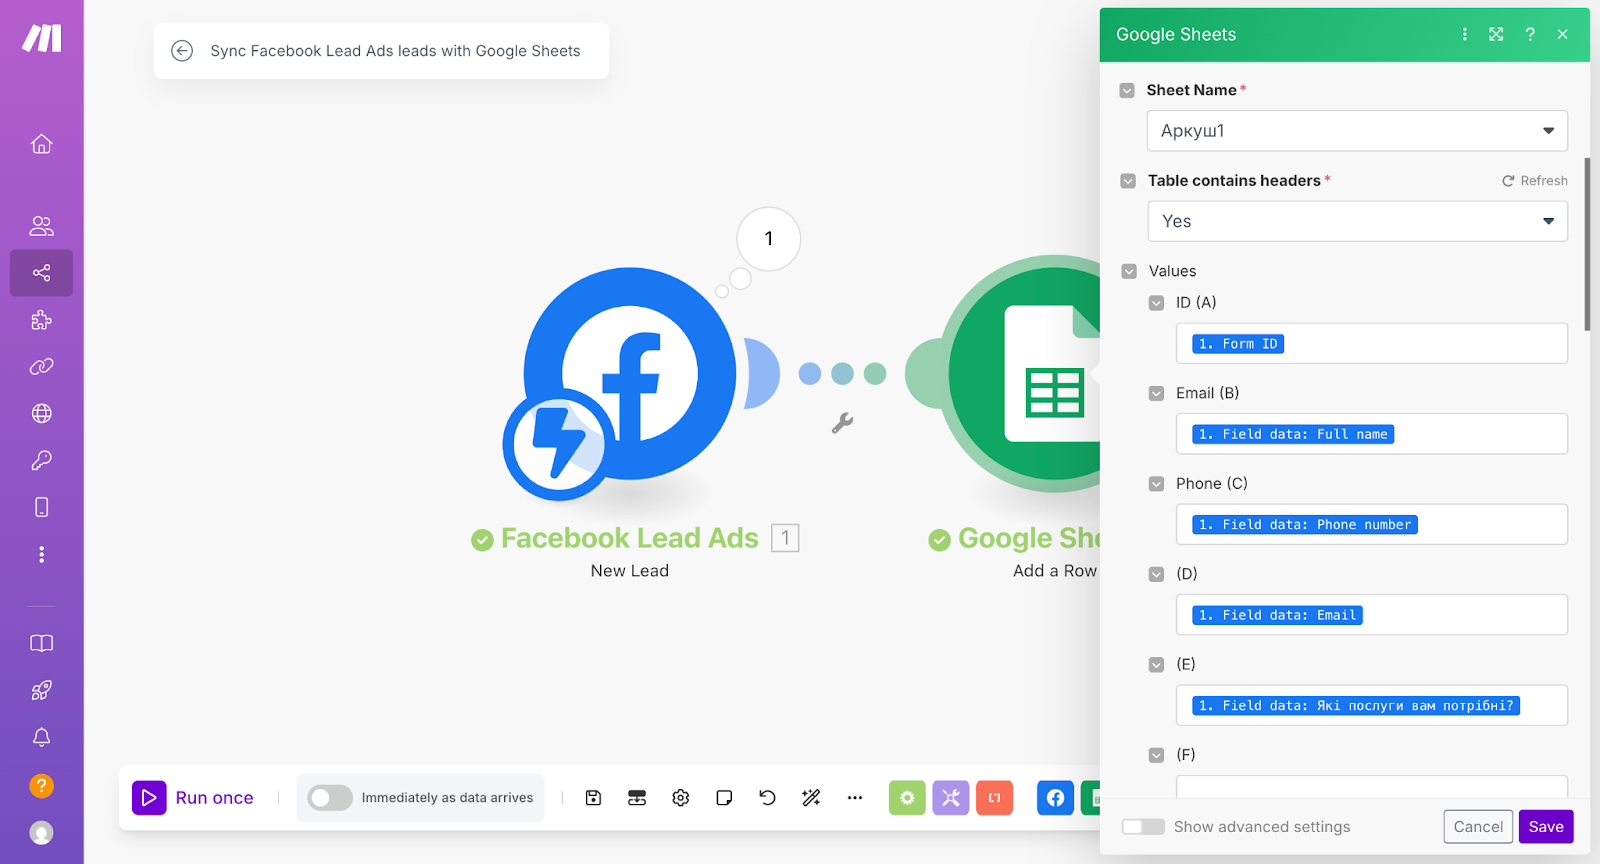Close the Google Sheets panel
The height and width of the screenshot is (864, 1600).
(x=1562, y=34)
